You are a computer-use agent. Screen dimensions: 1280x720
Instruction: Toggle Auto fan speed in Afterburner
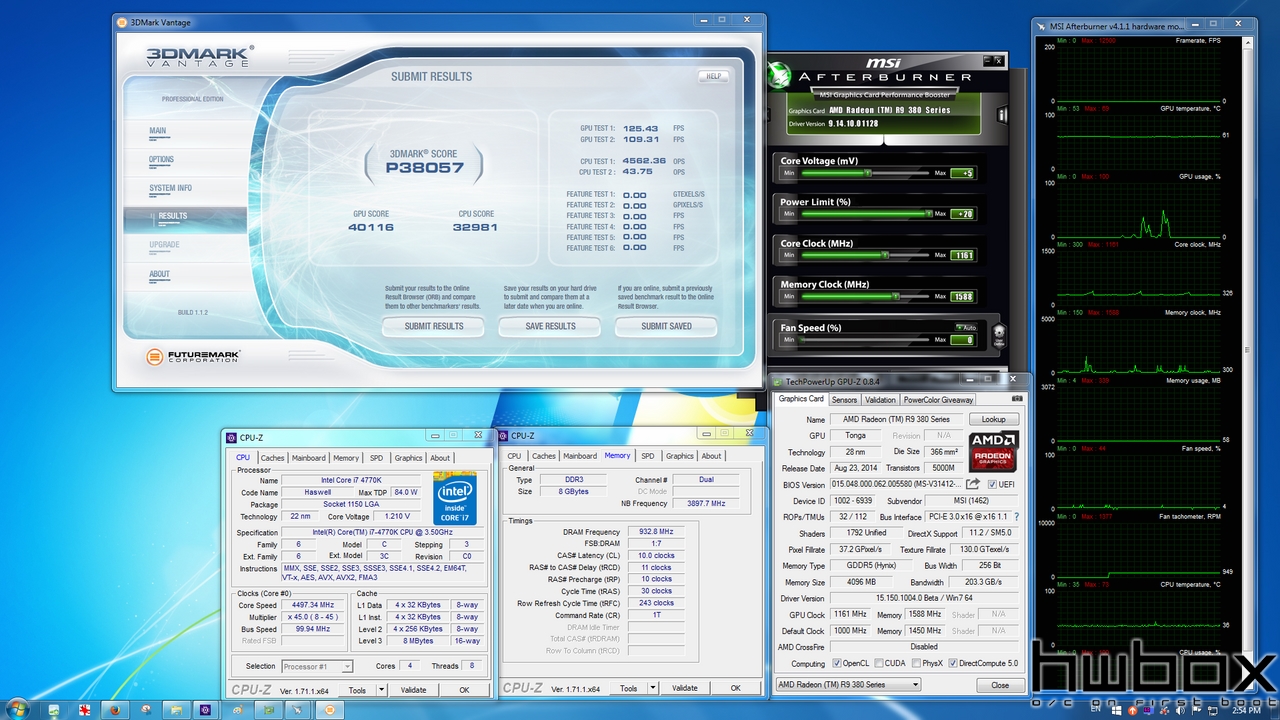964,327
